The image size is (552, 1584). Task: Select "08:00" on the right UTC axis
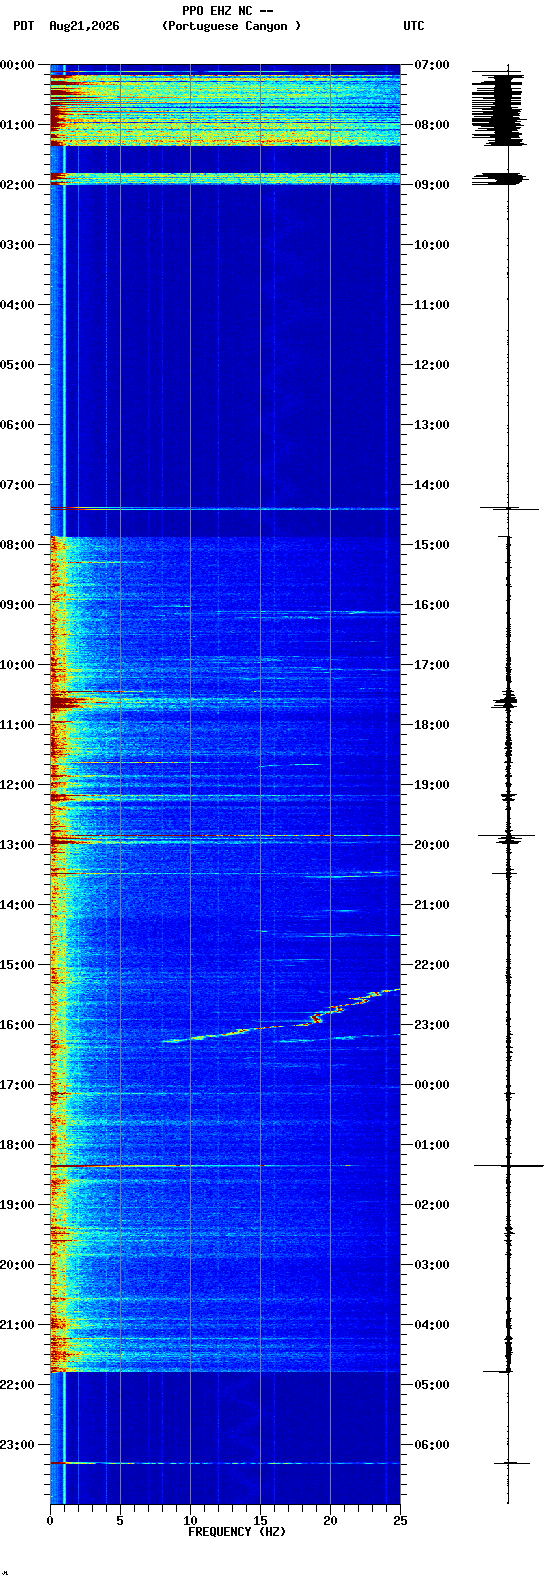(x=432, y=124)
